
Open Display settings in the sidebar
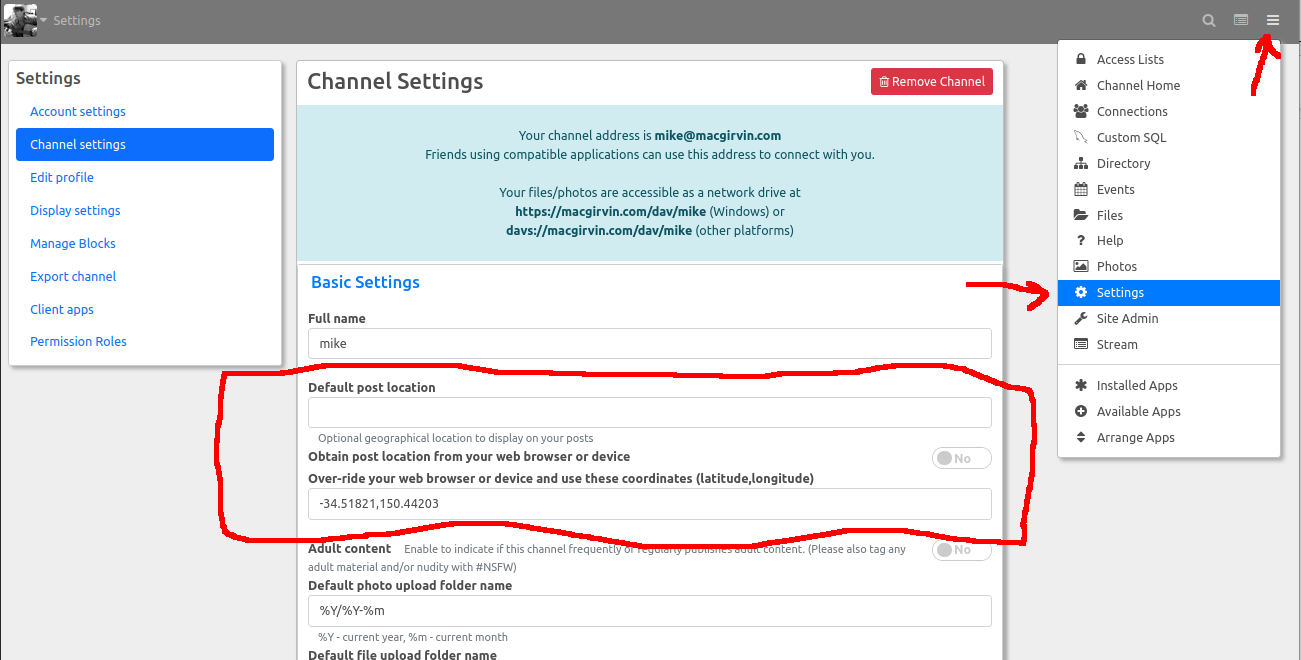75,210
